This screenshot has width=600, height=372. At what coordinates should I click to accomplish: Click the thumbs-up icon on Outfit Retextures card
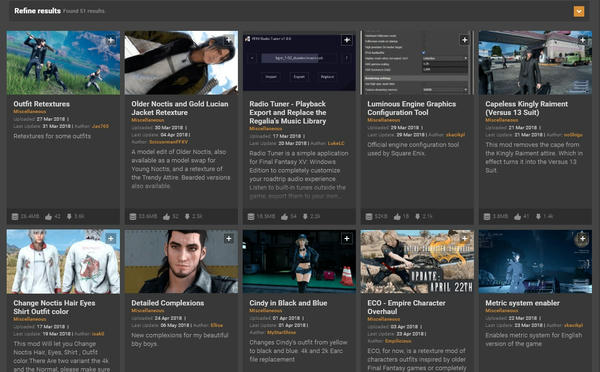48,217
